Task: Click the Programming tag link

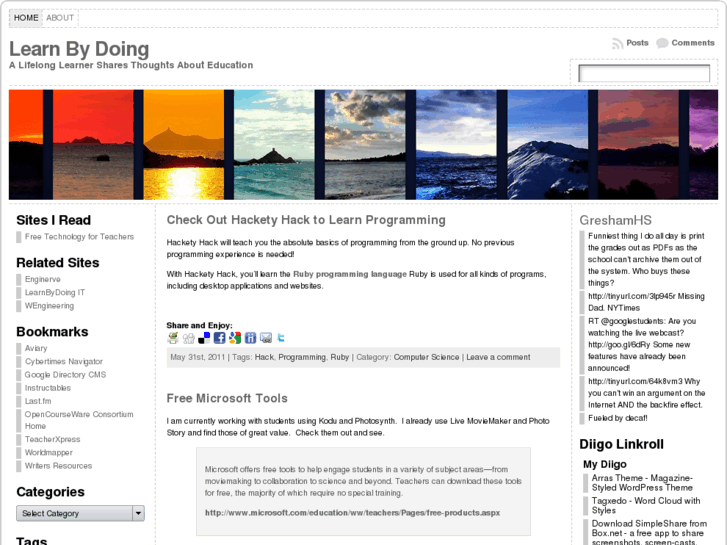Action: [x=302, y=357]
